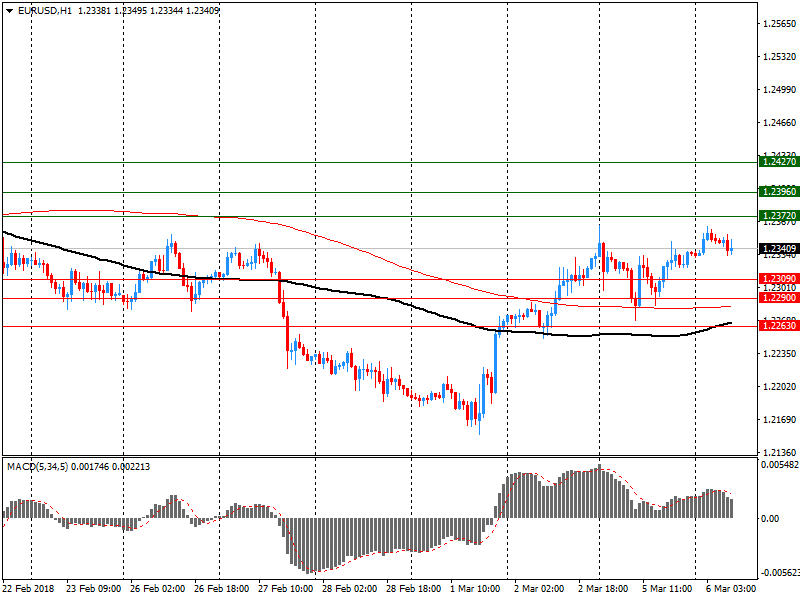Screen dimensions: 800x600
Task: Click the 1.25320 price scale value
Action: [x=780, y=57]
